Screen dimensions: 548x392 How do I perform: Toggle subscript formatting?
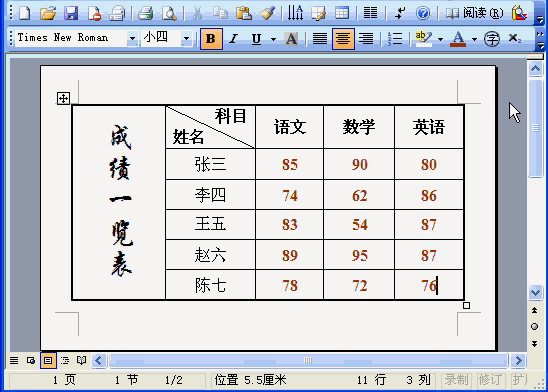pos(514,39)
